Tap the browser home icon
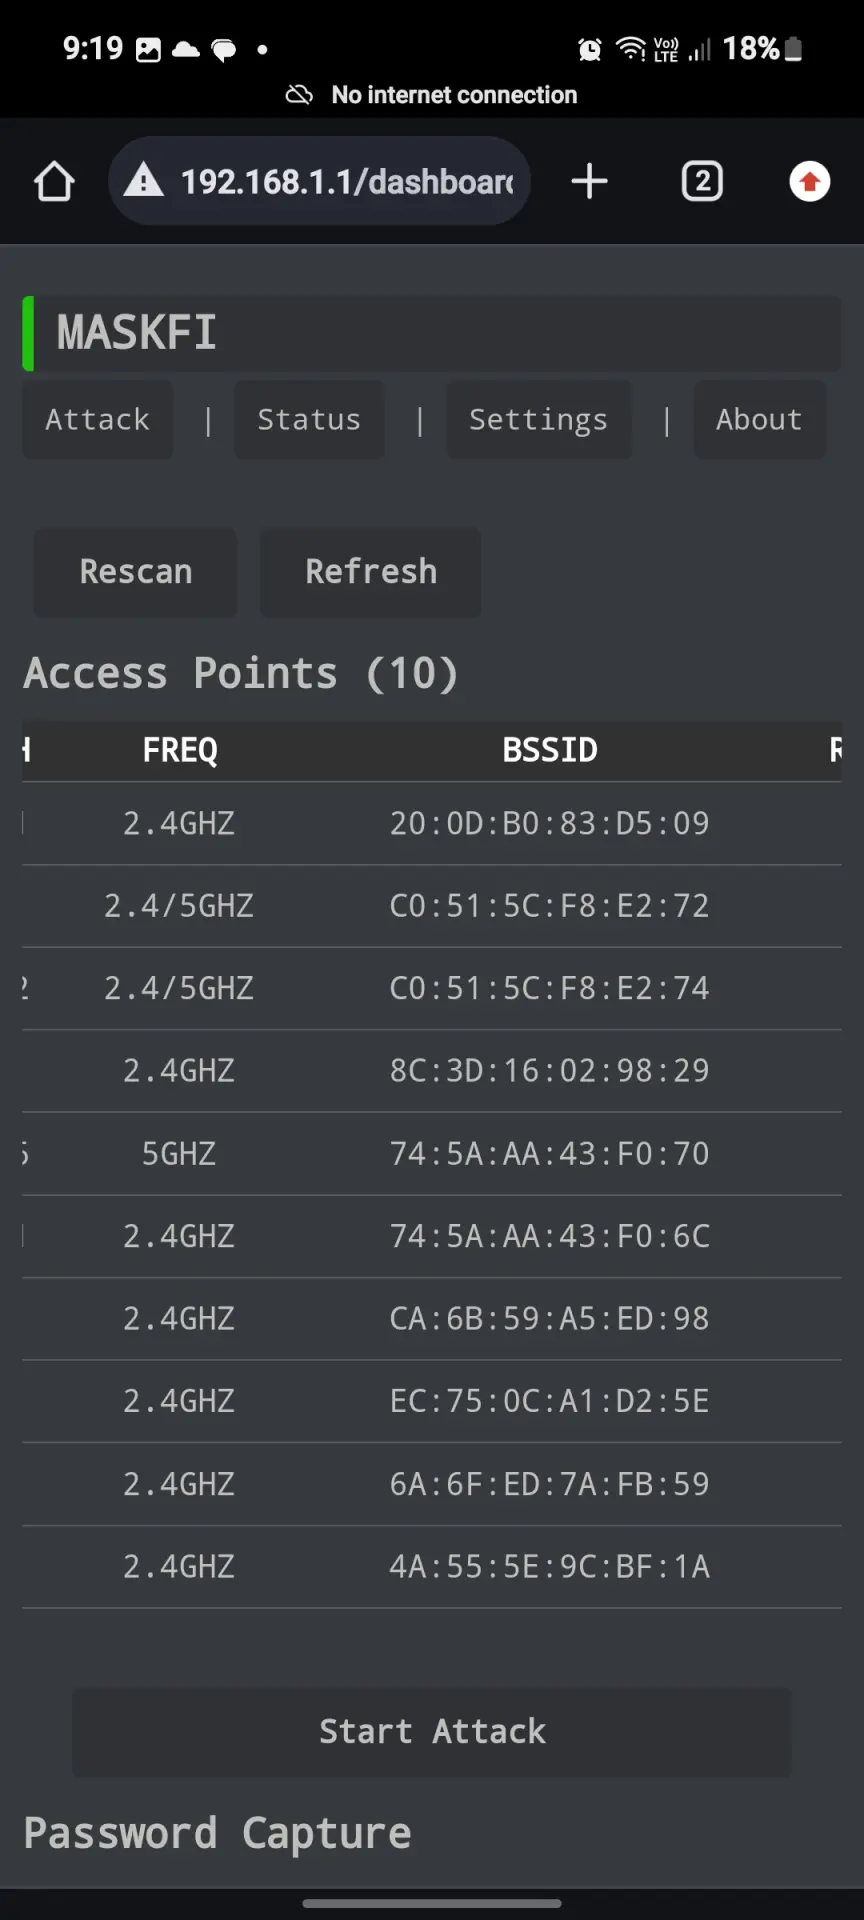Viewport: 864px width, 1920px height. click(x=54, y=182)
